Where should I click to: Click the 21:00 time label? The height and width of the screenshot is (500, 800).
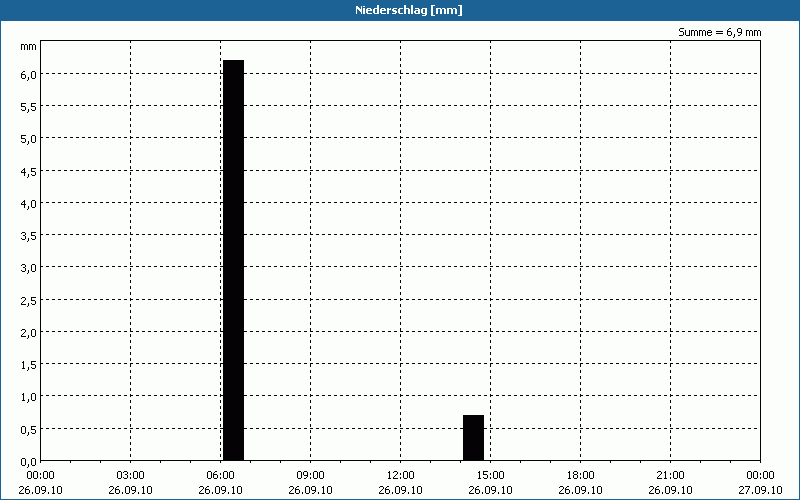click(x=670, y=476)
